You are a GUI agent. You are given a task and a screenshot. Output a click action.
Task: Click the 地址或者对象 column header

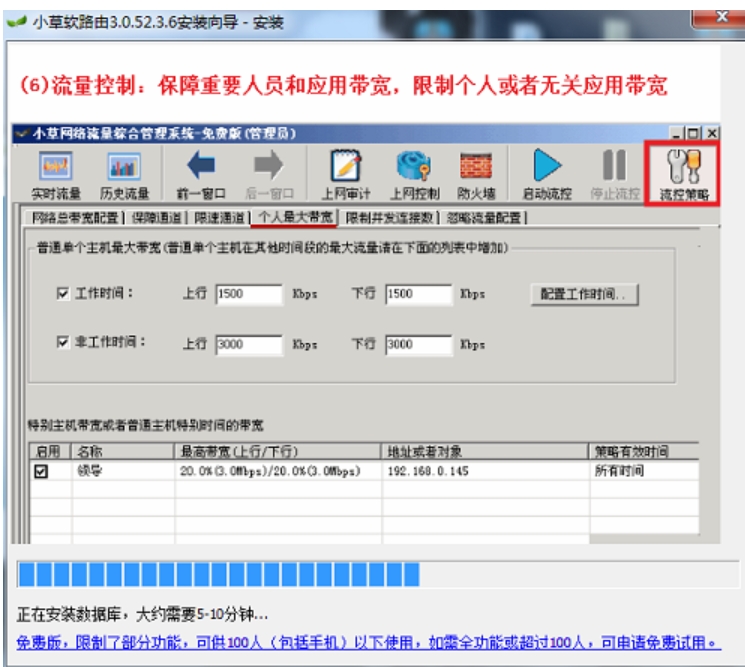click(485, 451)
